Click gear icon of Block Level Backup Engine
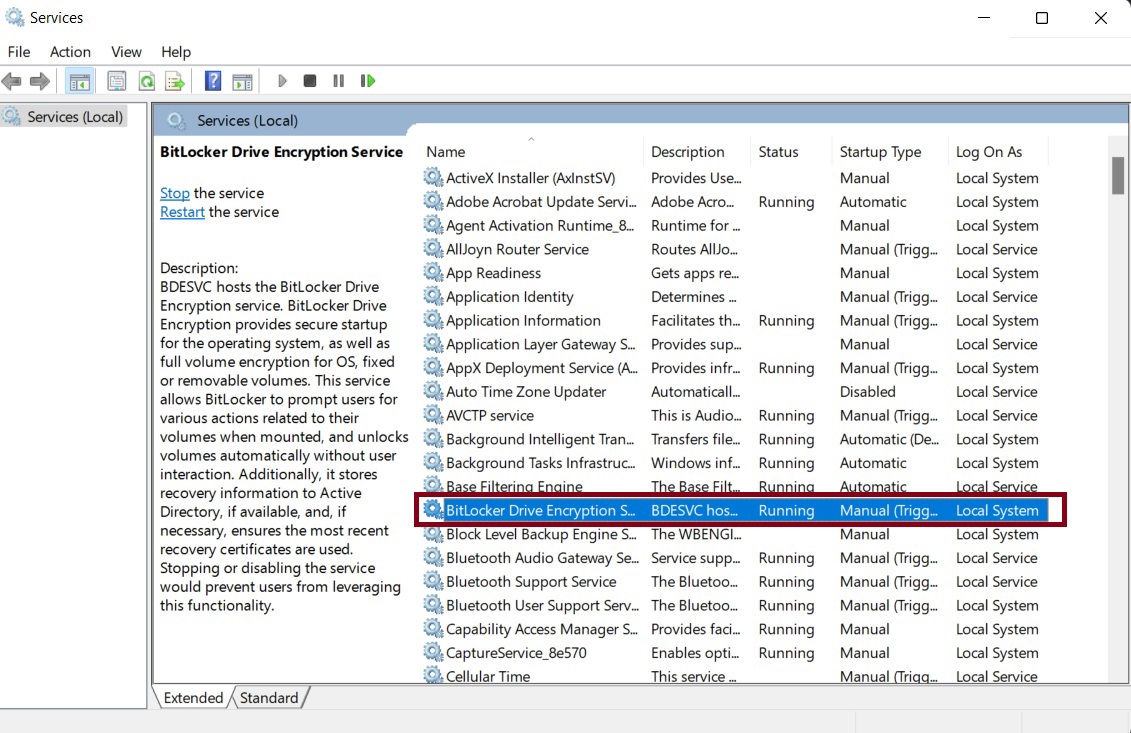 [433, 533]
